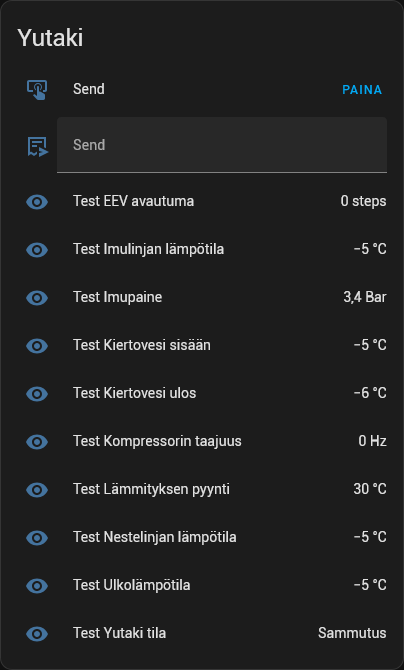Image resolution: width=404 pixels, height=670 pixels.
Task: Click the text-send icon beside the input
Action: pos(37,147)
